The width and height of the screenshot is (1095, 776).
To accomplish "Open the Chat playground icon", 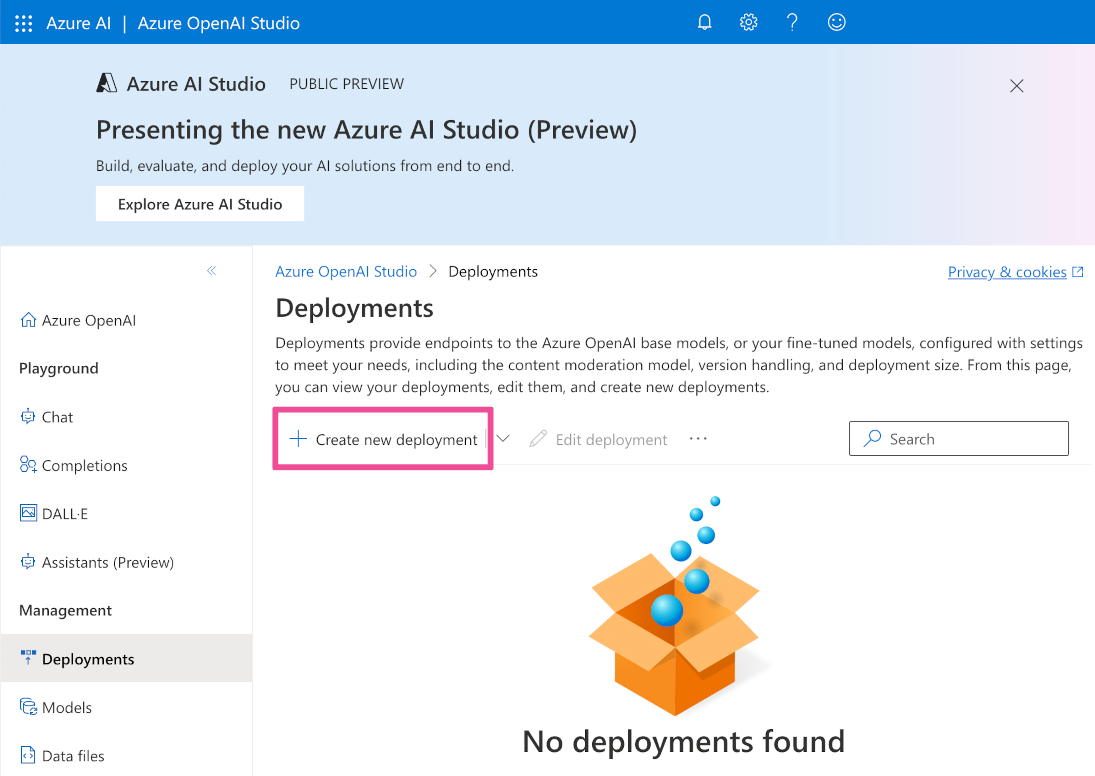I will (x=29, y=417).
